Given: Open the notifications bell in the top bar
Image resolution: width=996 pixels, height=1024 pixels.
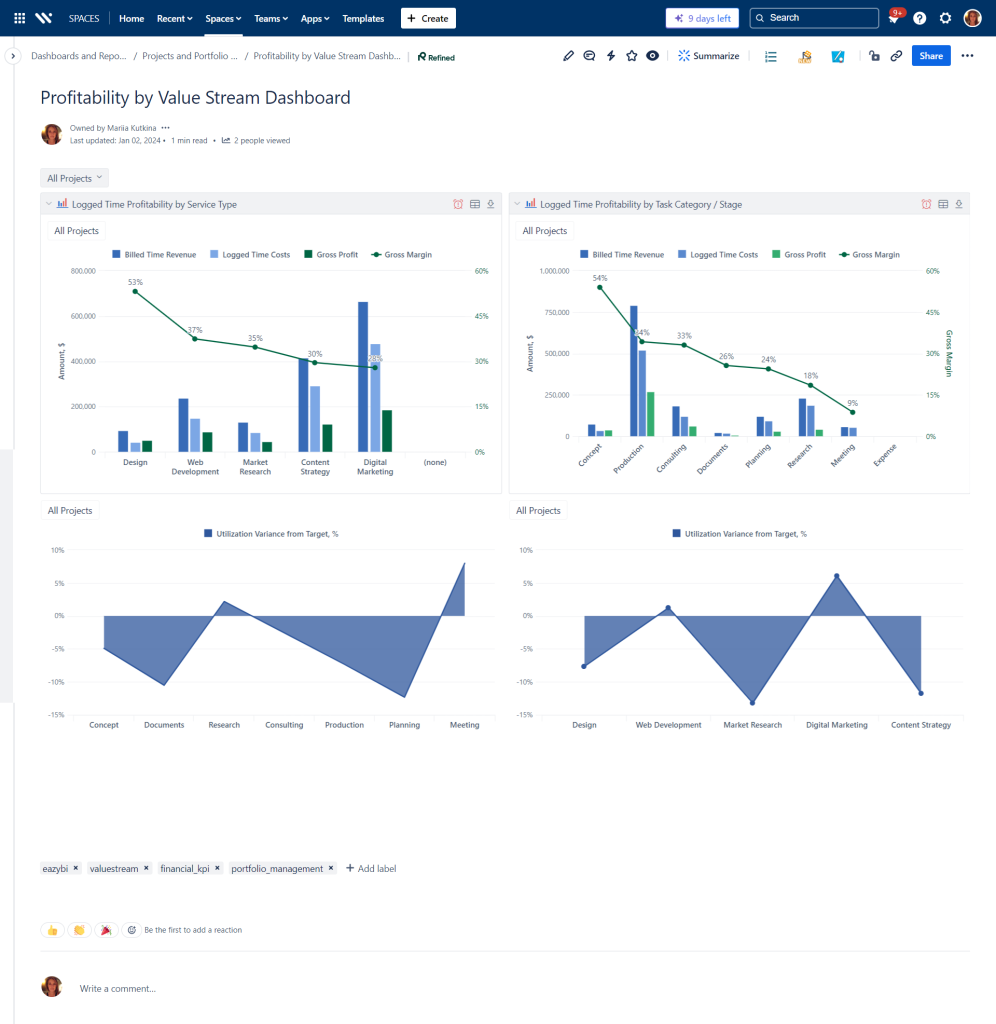Looking at the screenshot, I should click(893, 18).
